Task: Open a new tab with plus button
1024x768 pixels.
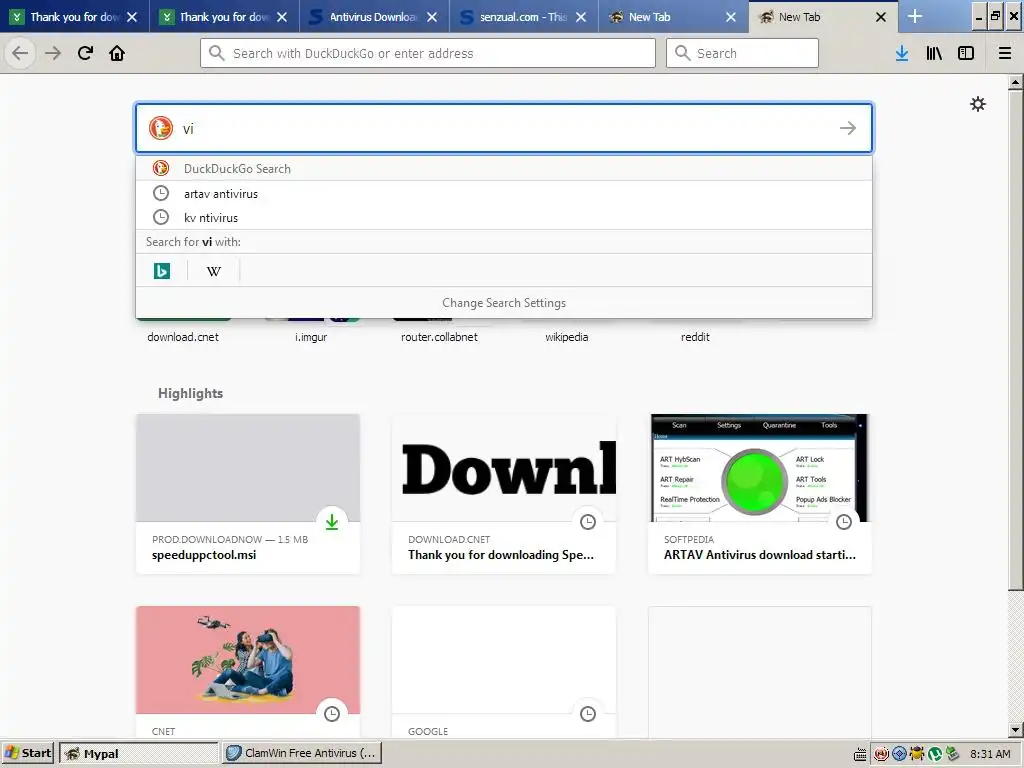Action: point(915,16)
